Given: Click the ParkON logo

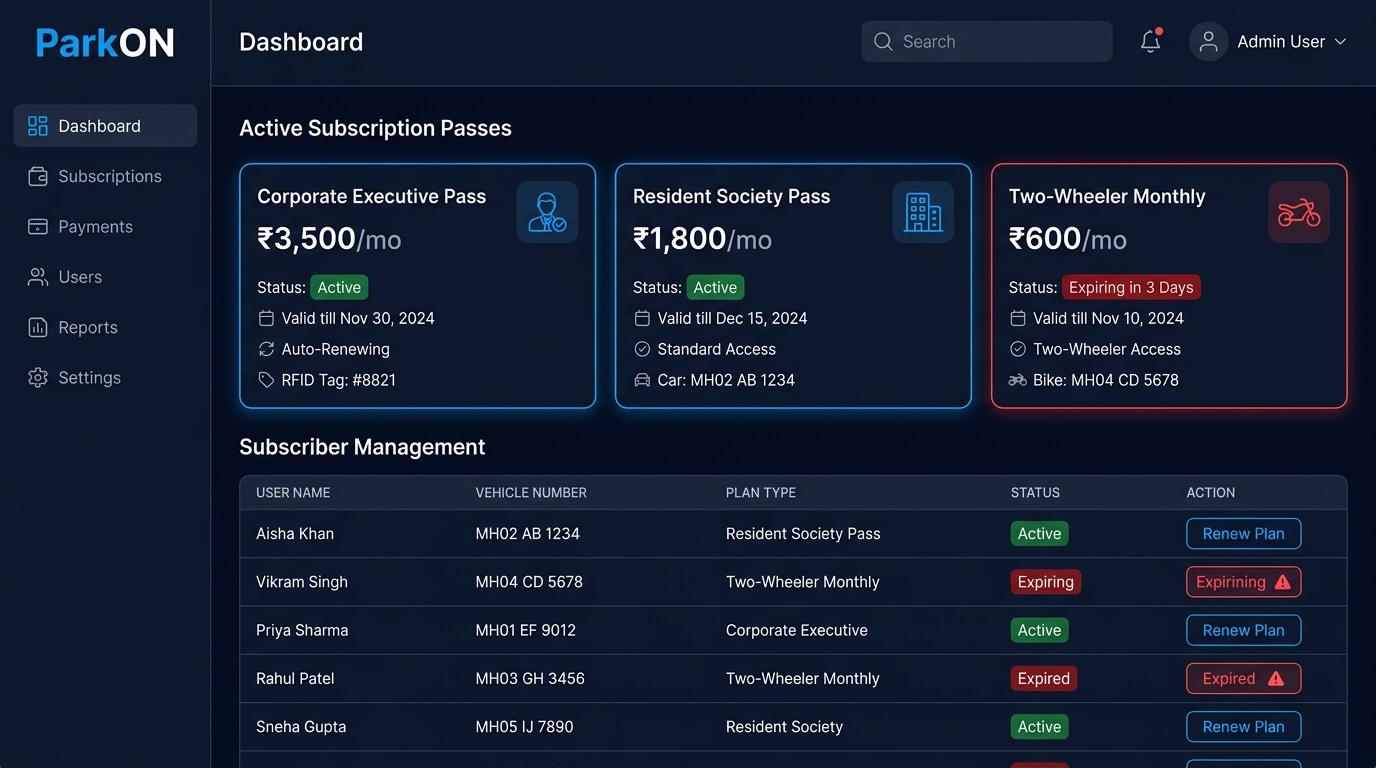Looking at the screenshot, I should click(105, 42).
